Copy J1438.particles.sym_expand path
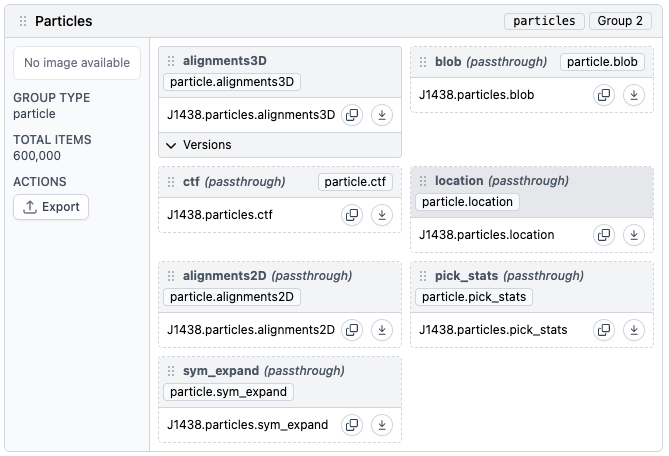This screenshot has height=456, width=669. 352,425
